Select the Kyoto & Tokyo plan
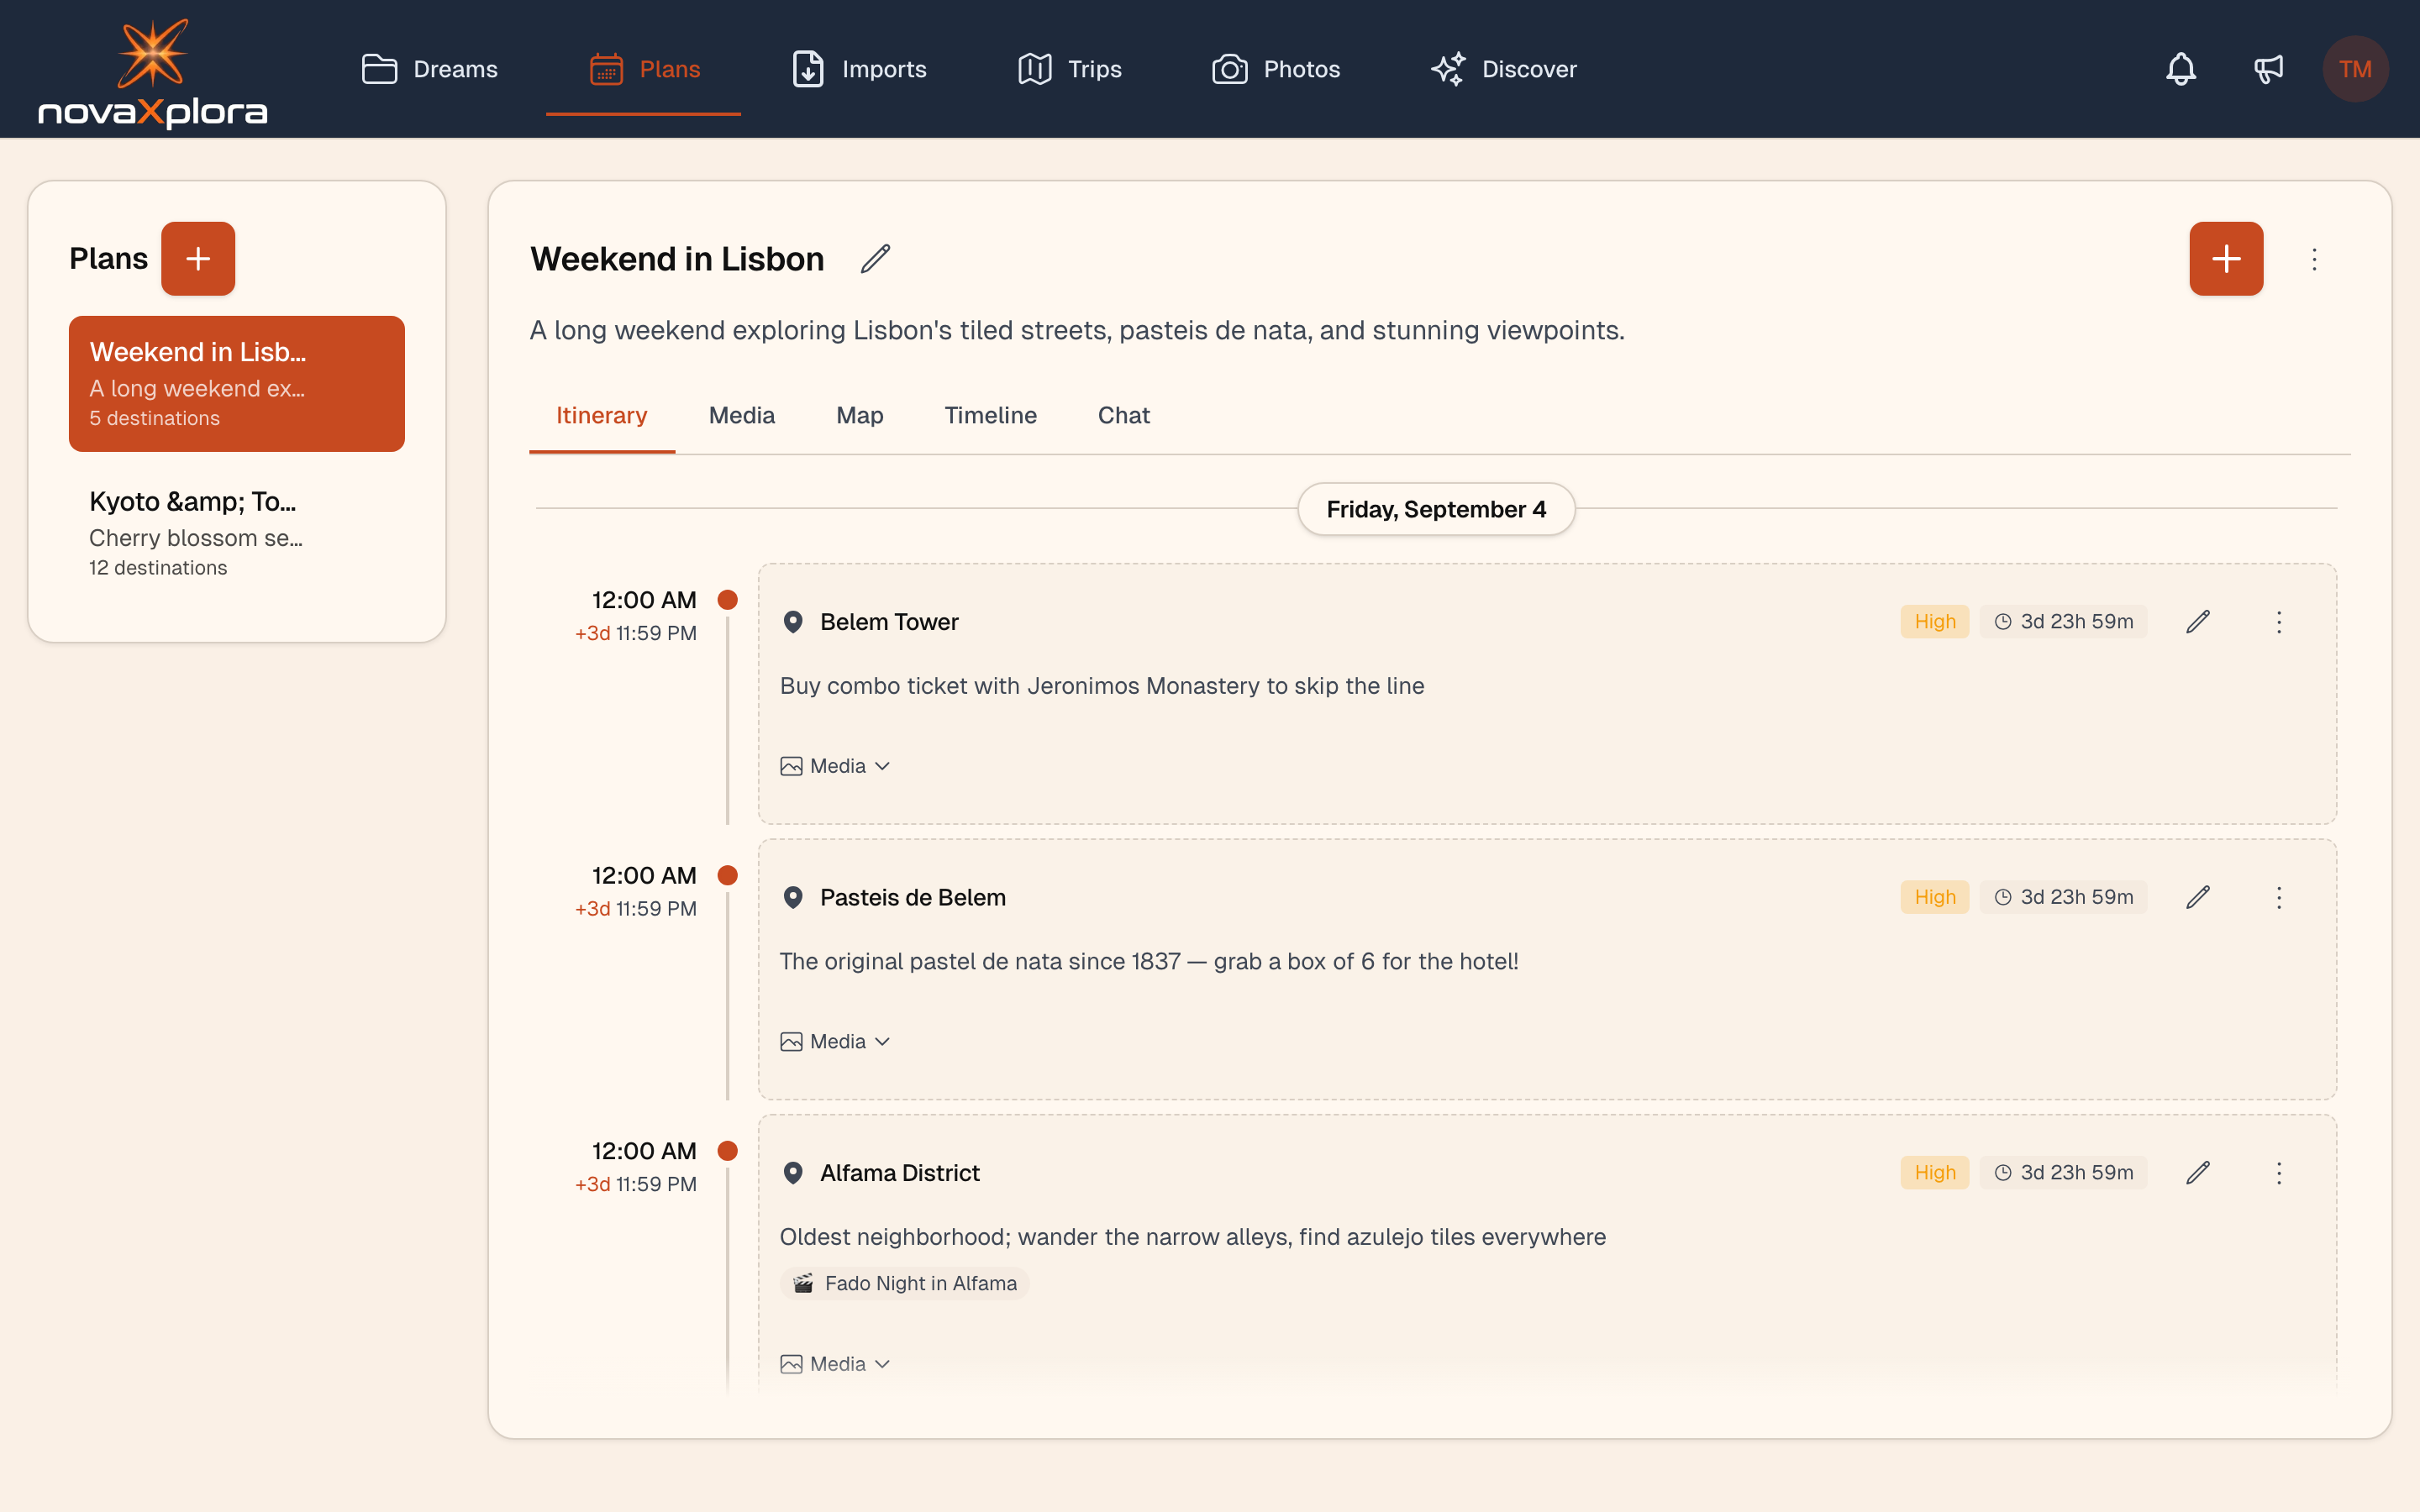 [236, 533]
